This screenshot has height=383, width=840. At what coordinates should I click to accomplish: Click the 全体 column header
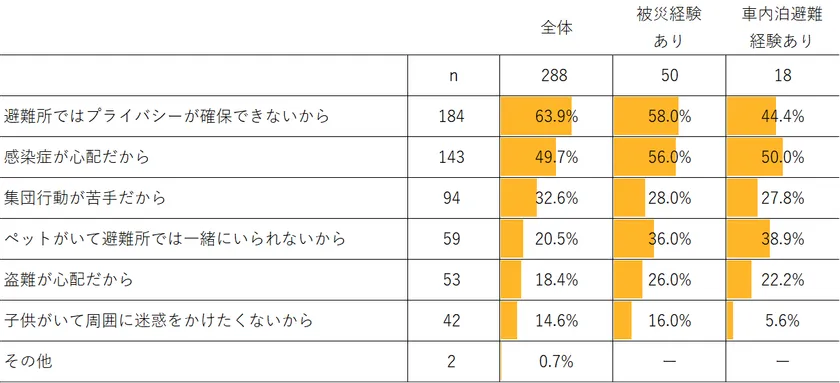[557, 28]
